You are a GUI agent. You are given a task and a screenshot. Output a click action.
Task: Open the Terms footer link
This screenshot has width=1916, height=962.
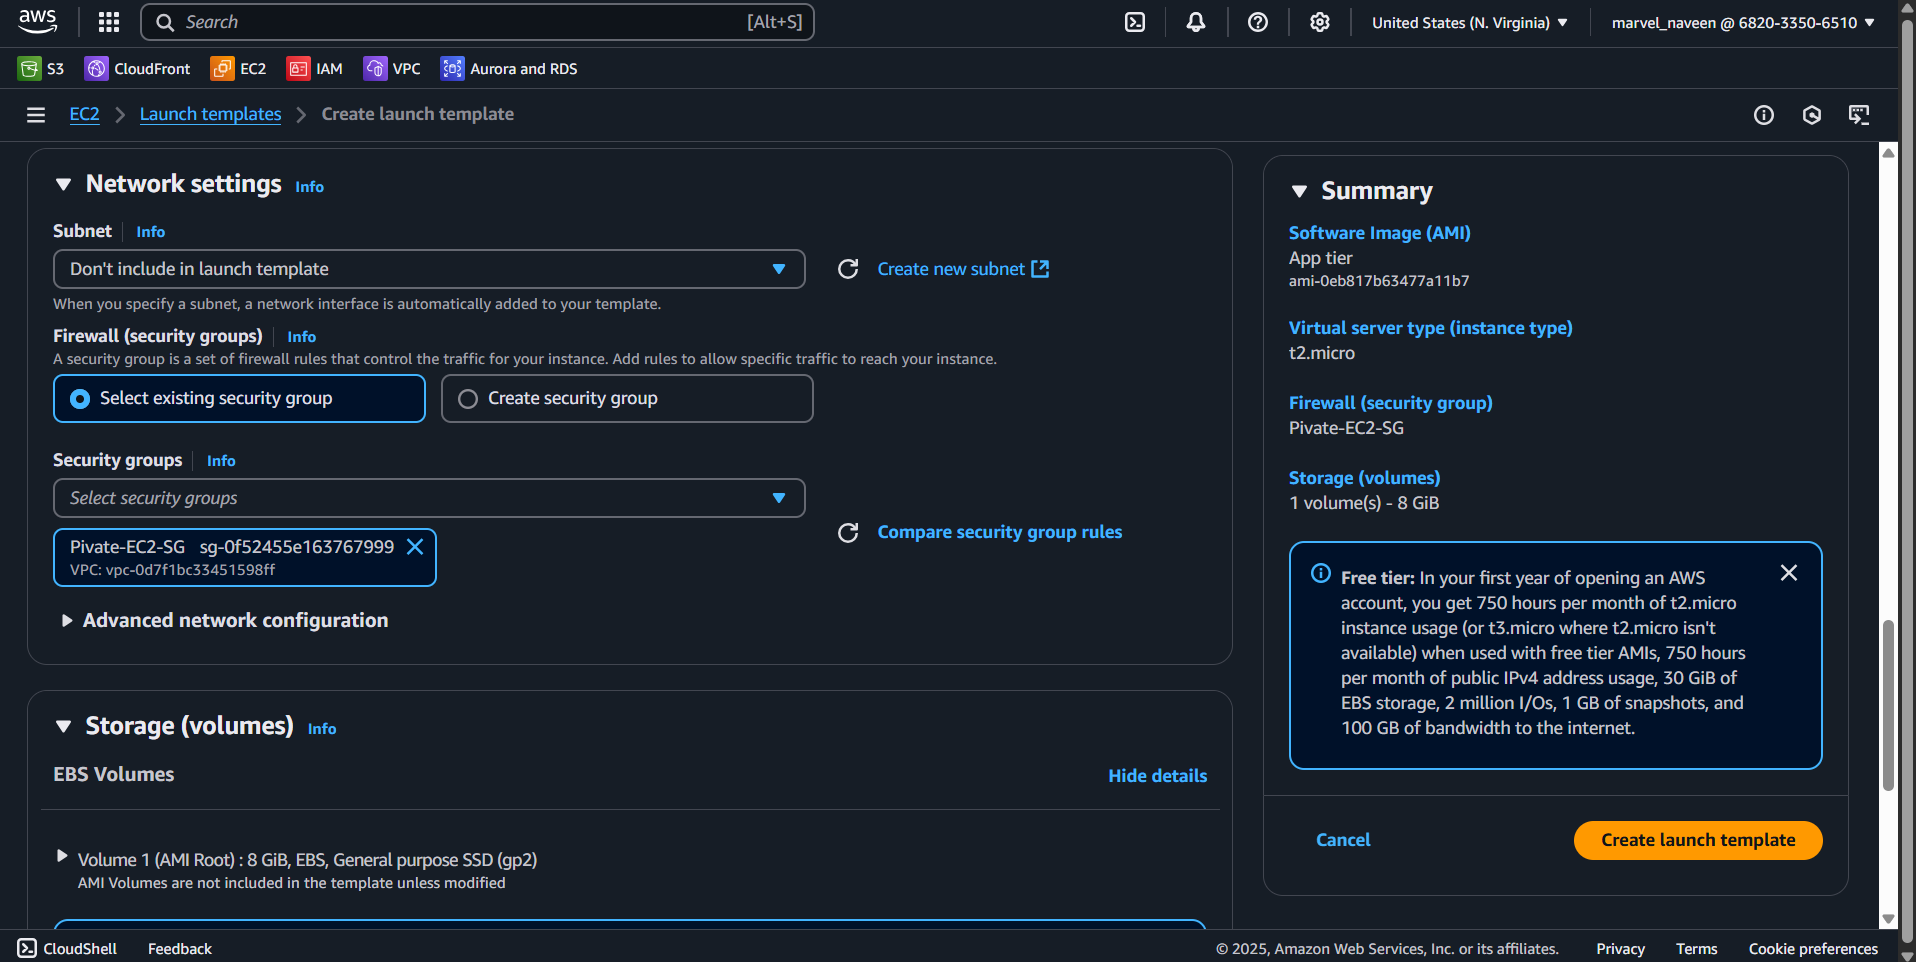point(1696,949)
